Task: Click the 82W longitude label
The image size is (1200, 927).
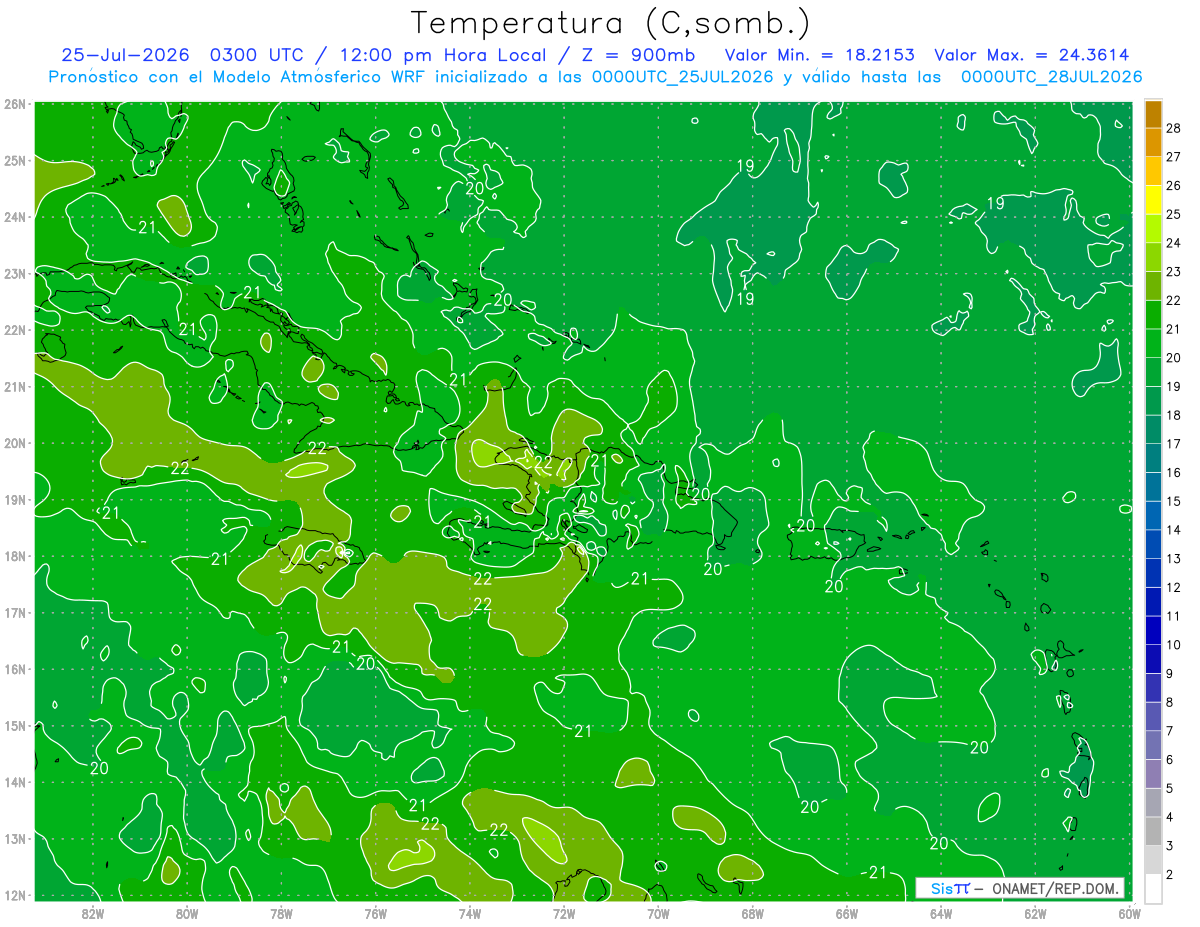Action: pos(92,913)
